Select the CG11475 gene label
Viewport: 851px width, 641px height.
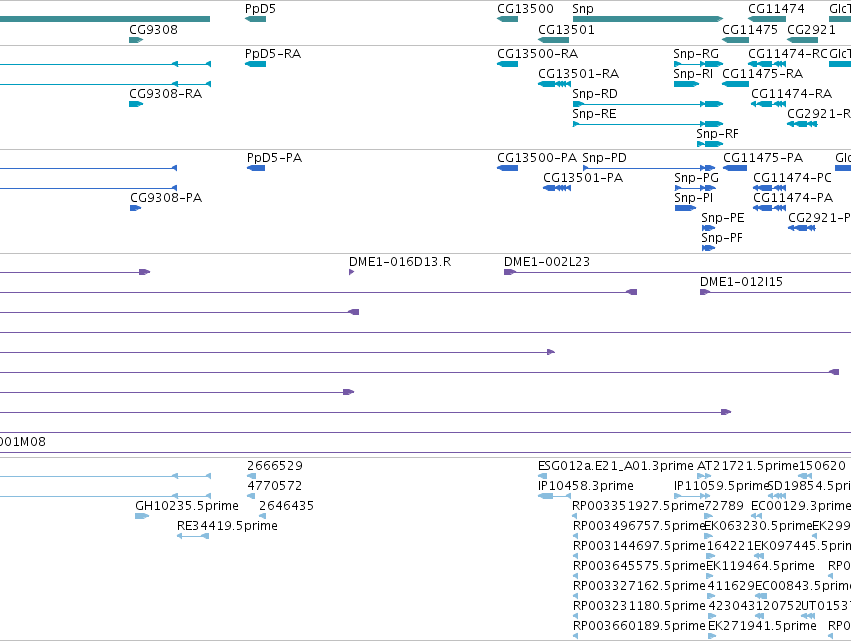(750, 30)
